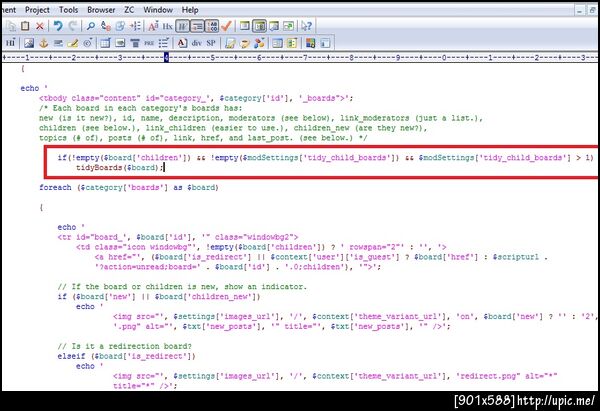The height and width of the screenshot is (411, 600).
Task: Click the Set Font icon
Action: [153, 26]
